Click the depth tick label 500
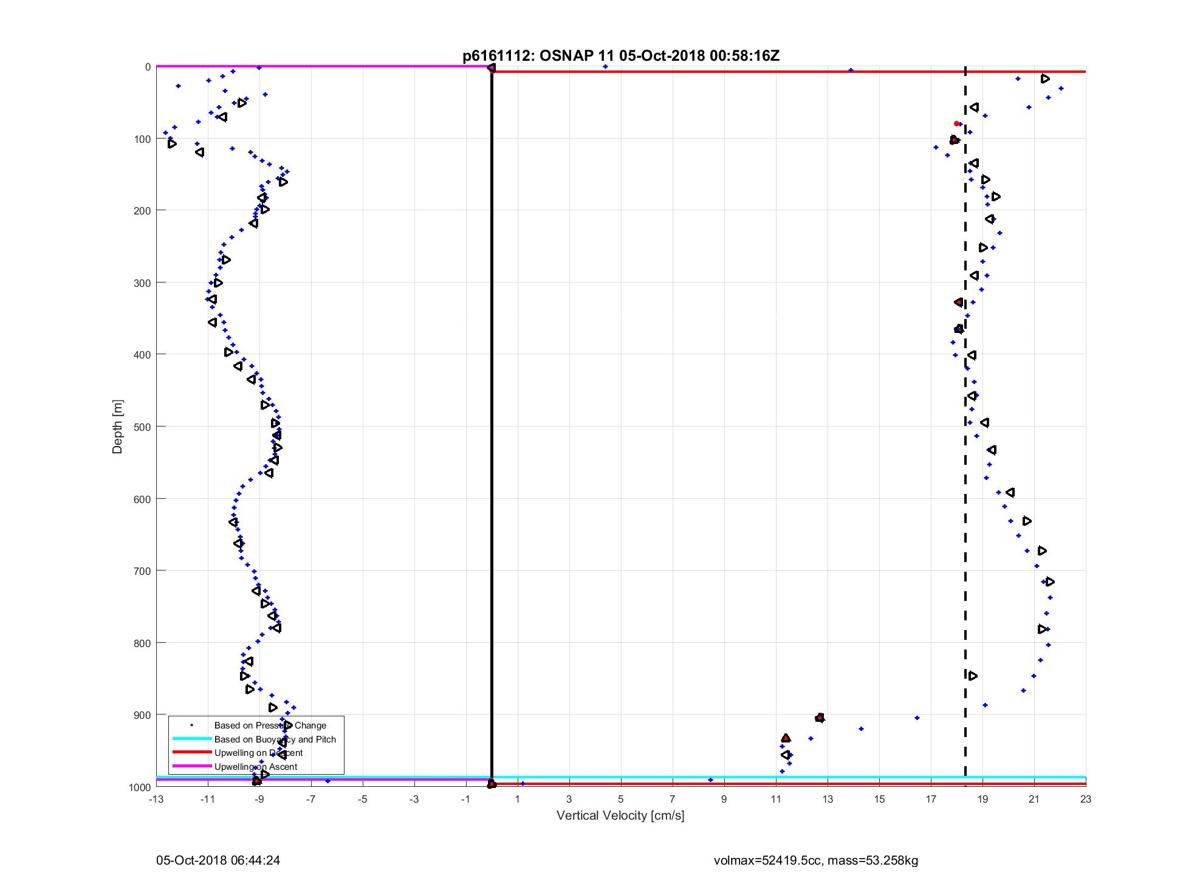1200x885 pixels. [x=142, y=427]
